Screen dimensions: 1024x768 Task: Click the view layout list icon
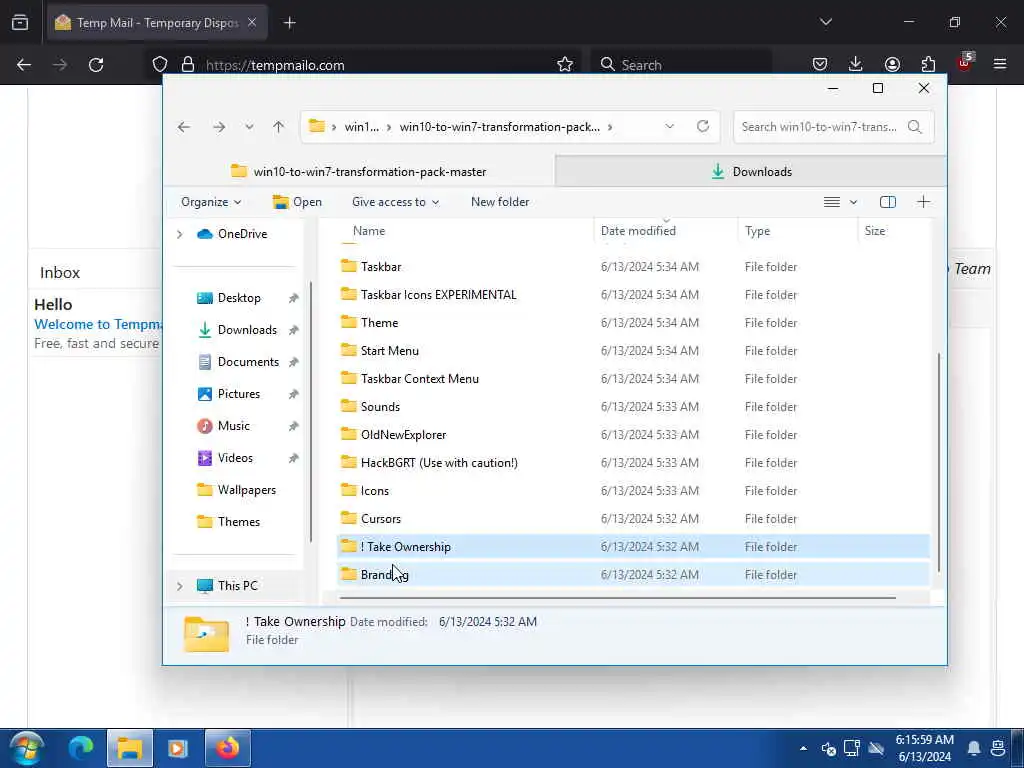(x=831, y=202)
